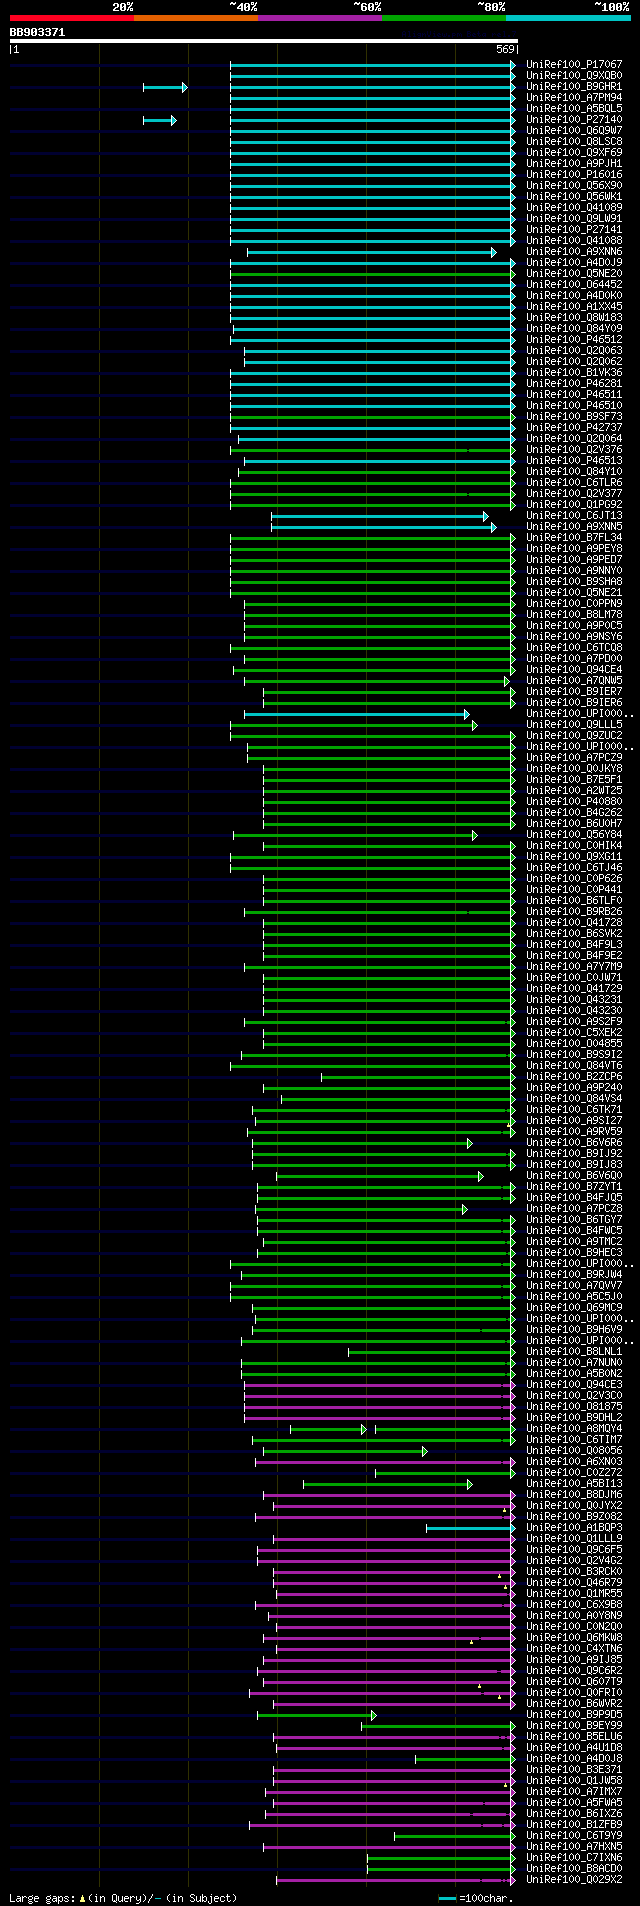Select the UniRef100_P40880 label

coord(574,801)
